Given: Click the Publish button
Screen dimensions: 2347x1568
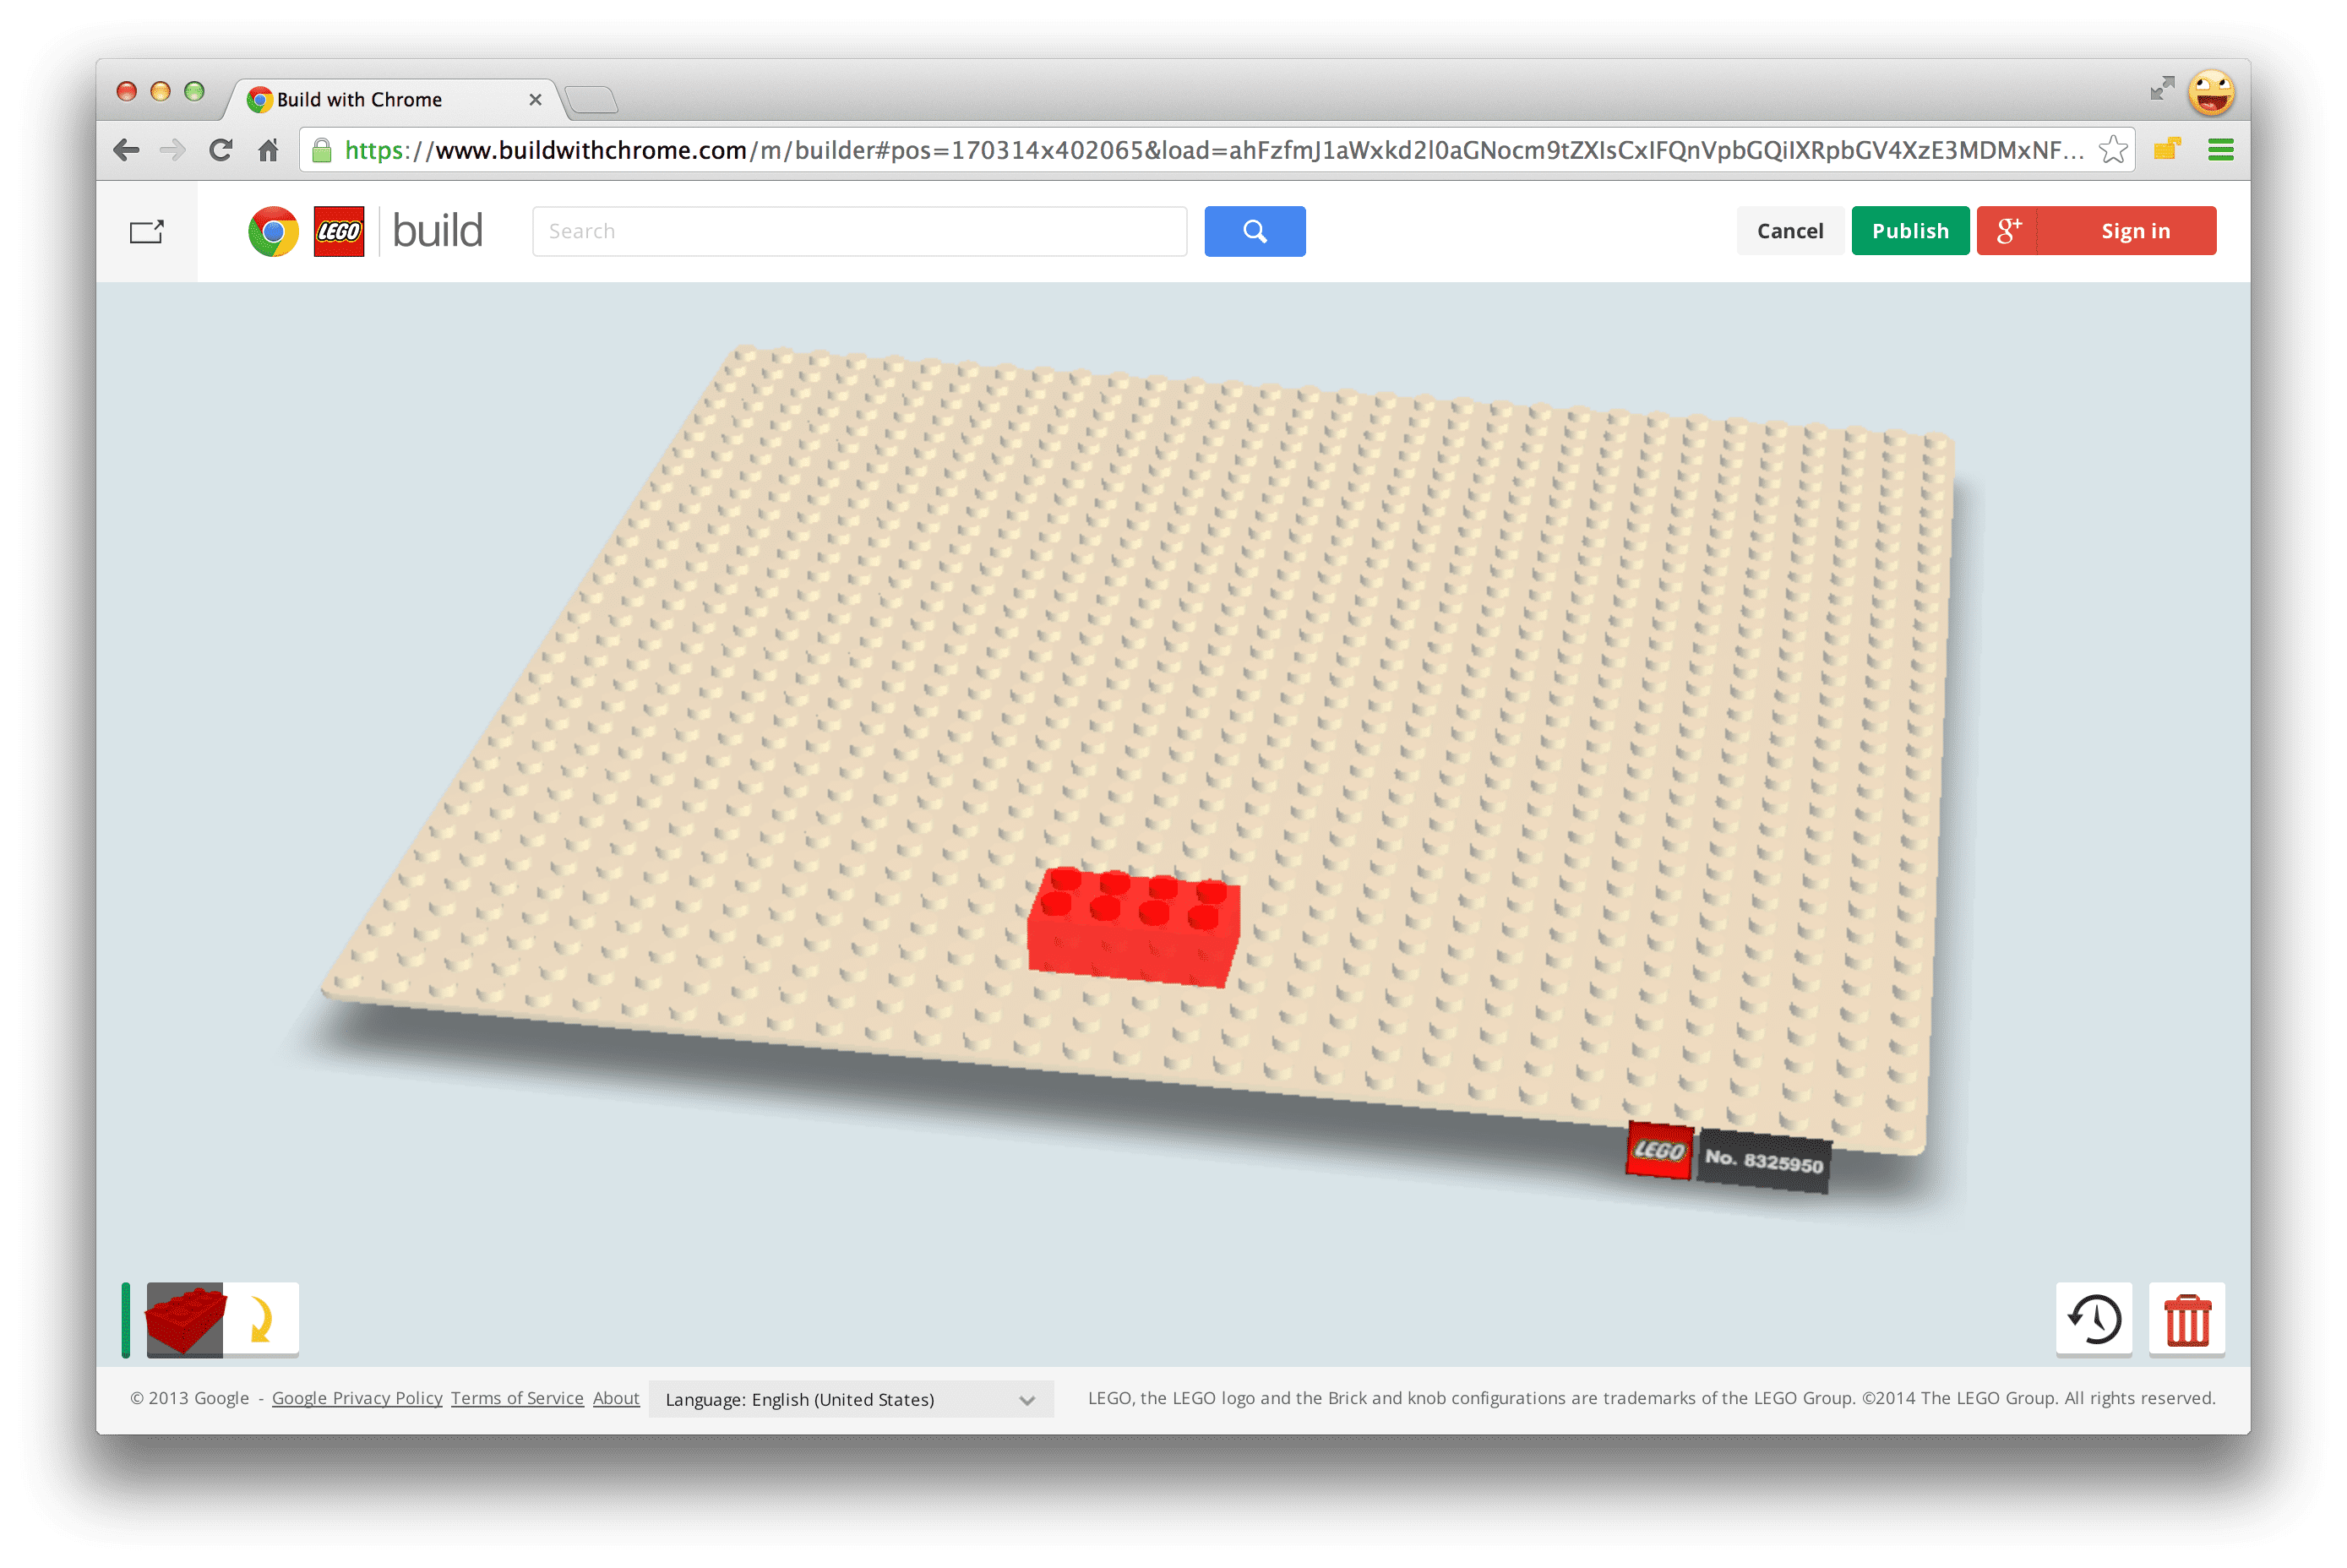Looking at the screenshot, I should [1909, 229].
